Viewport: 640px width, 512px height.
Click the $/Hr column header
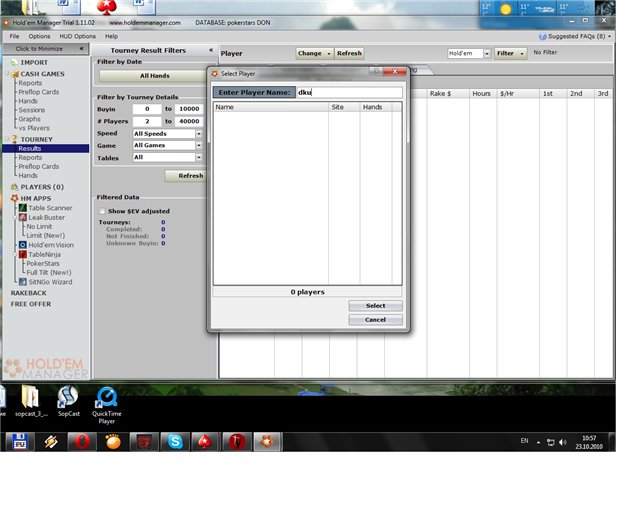(x=518, y=93)
